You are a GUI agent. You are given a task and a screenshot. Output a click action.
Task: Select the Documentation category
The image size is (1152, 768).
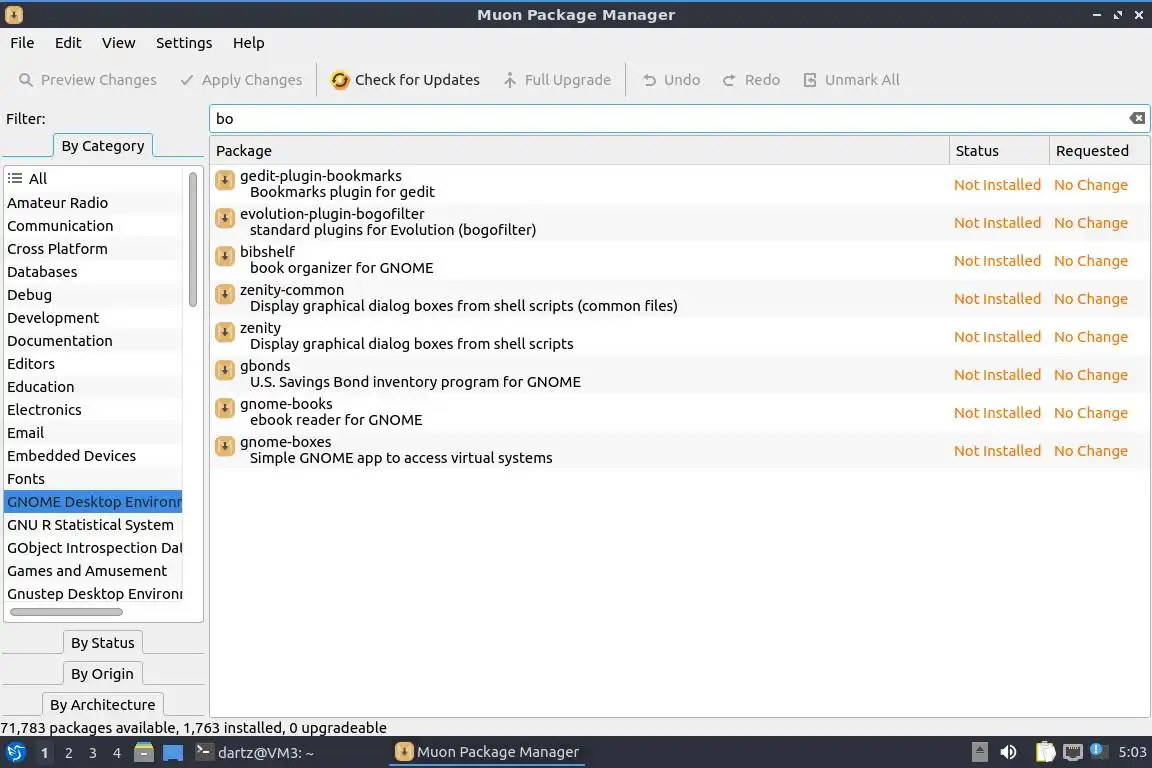click(x=93, y=341)
